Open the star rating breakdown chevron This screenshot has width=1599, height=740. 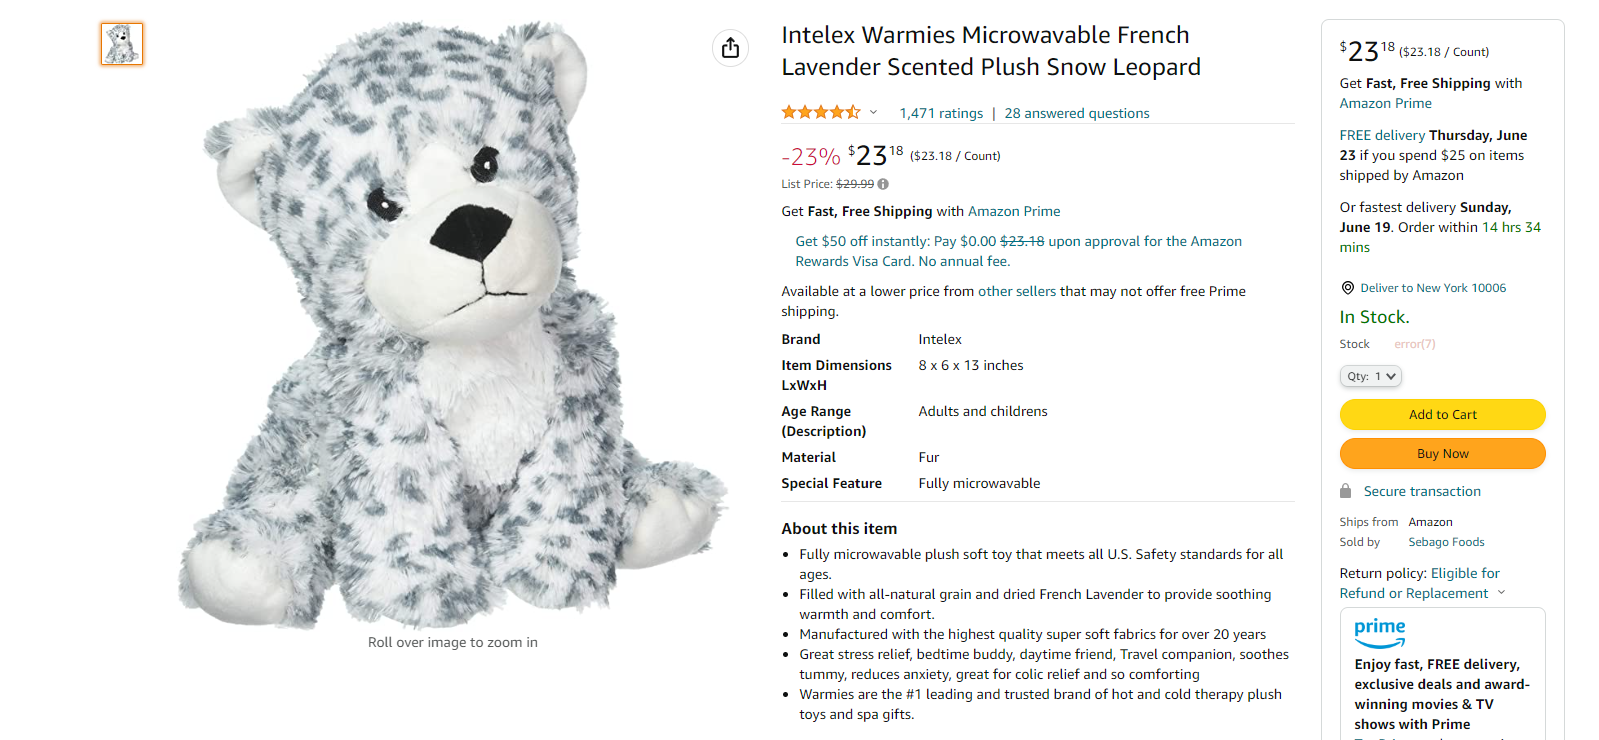pyautogui.click(x=873, y=113)
